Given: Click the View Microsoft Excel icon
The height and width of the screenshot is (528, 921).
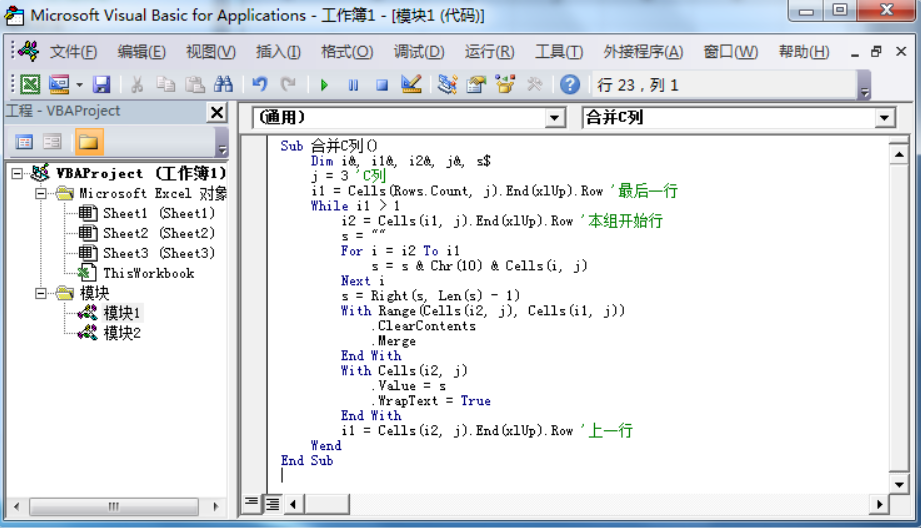Looking at the screenshot, I should pyautogui.click(x=30, y=85).
